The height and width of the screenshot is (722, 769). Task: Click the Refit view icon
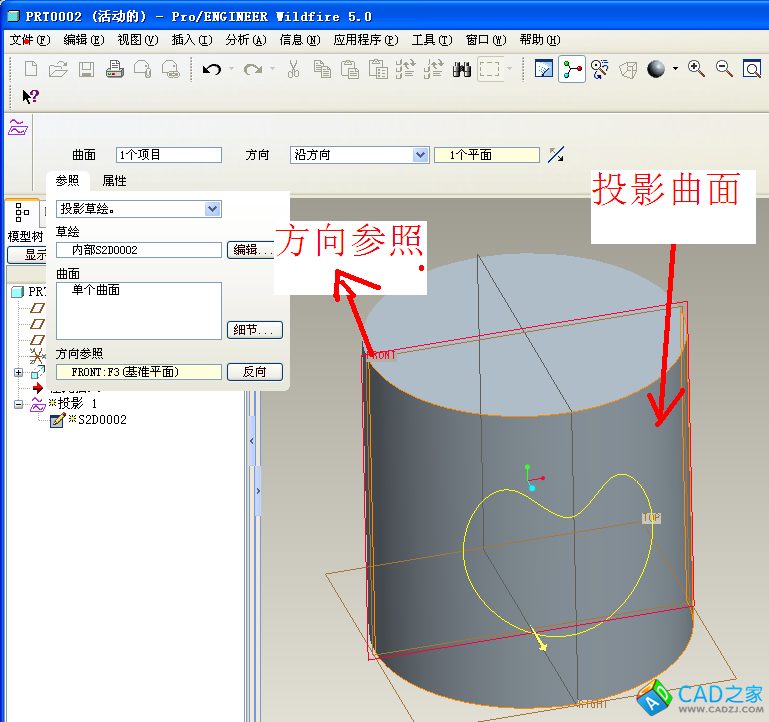click(752, 69)
